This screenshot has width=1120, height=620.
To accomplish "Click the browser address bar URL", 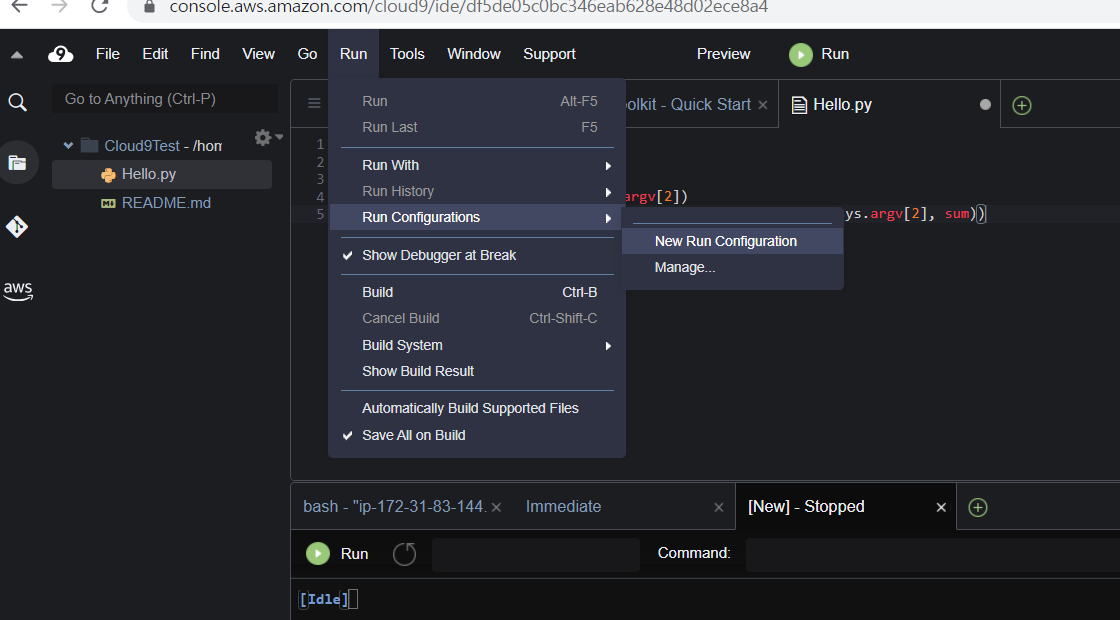I will coord(469,8).
